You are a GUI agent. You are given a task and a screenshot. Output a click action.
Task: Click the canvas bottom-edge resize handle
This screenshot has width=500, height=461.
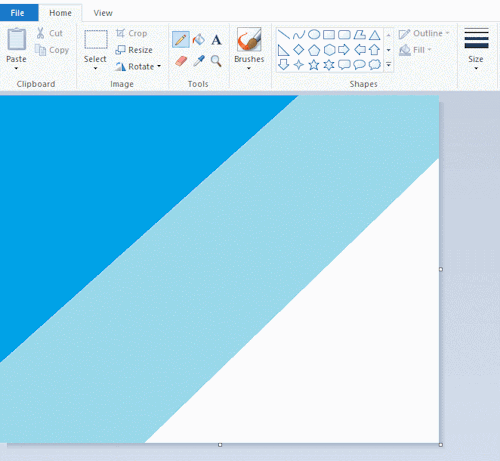coord(220,445)
